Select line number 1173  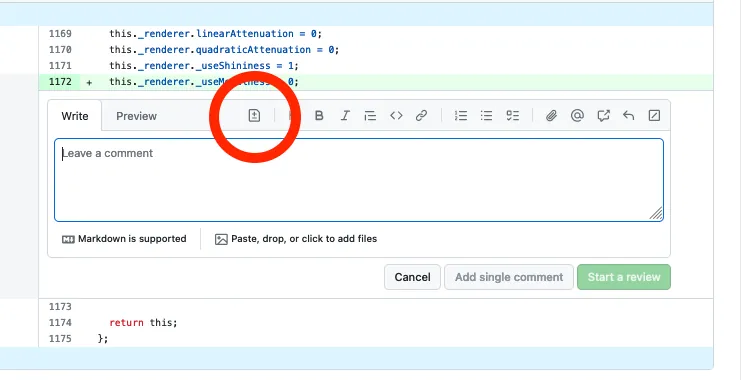point(60,307)
